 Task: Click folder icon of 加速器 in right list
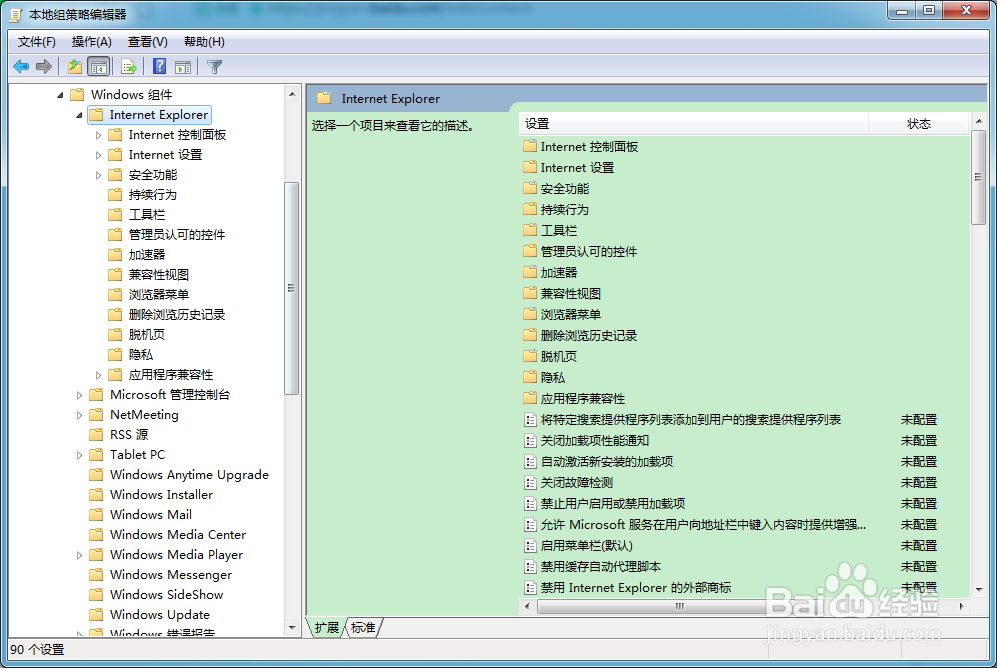tap(530, 272)
